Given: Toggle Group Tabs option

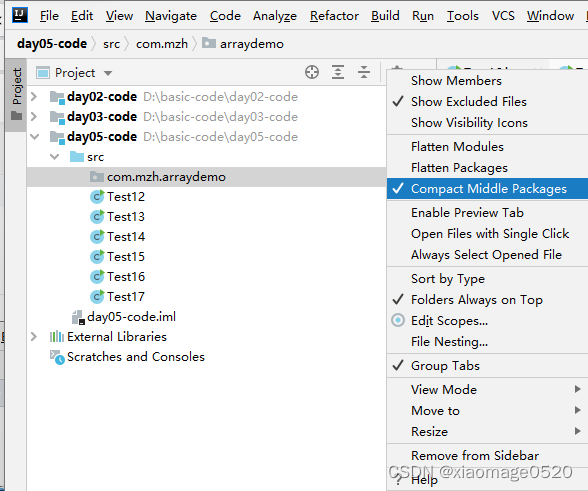Looking at the screenshot, I should tap(488, 366).
